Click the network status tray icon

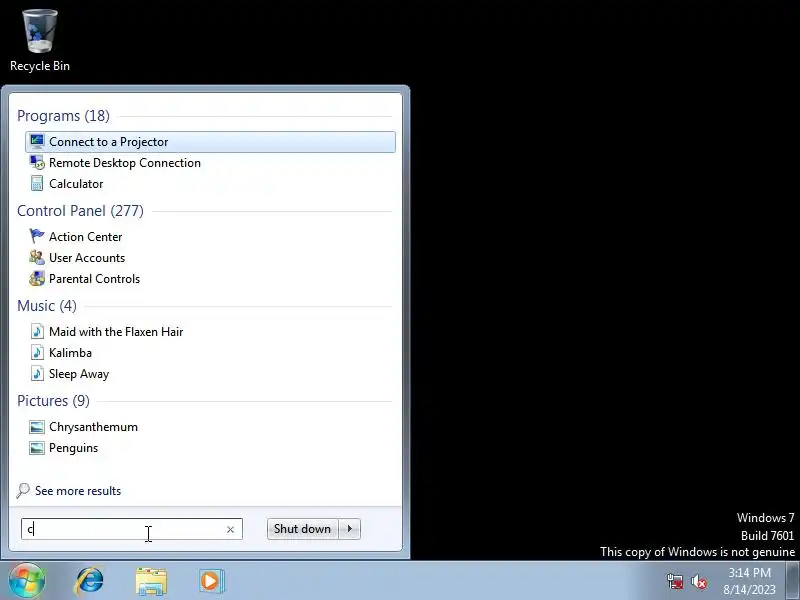(674, 581)
